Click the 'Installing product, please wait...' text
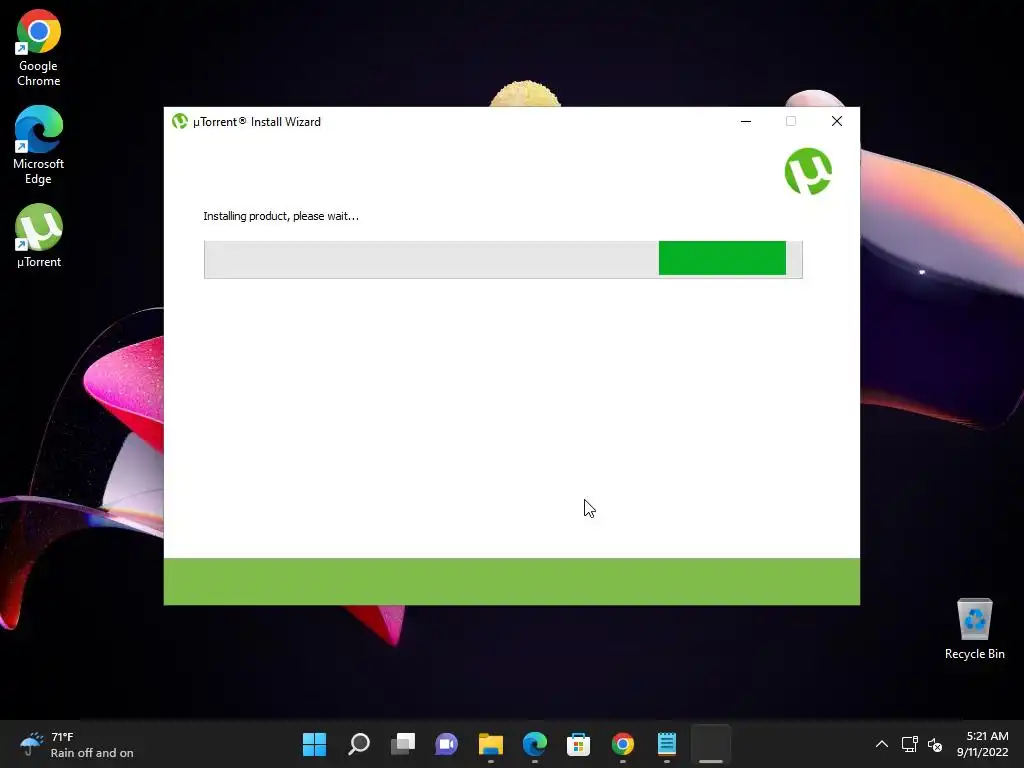The height and width of the screenshot is (768, 1024). tap(281, 216)
